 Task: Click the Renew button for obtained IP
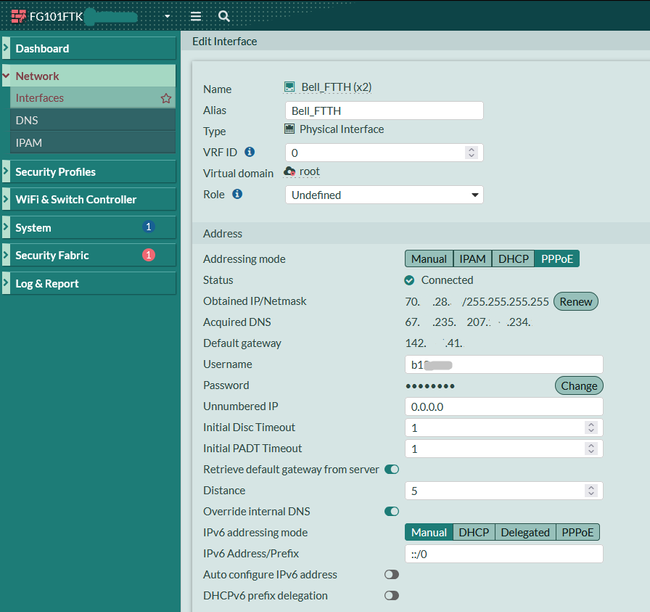pos(575,301)
